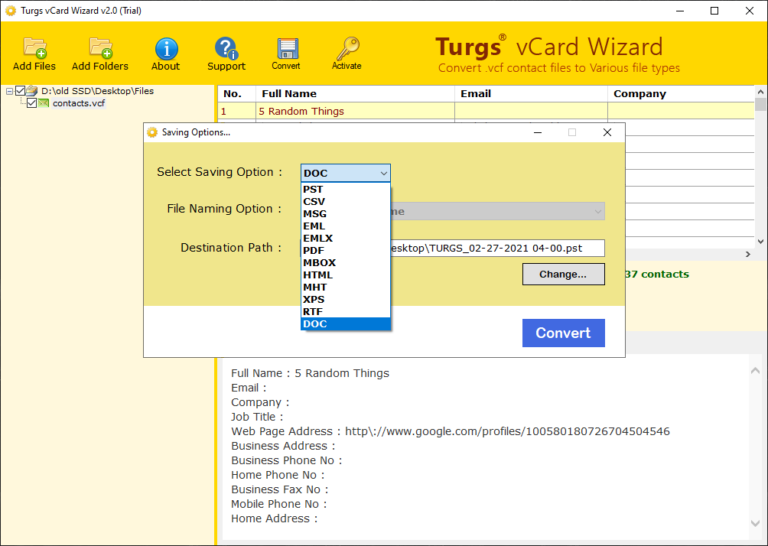768x546 pixels.
Task: Minimize the Turgs vCard Wizard main window
Action: point(680,11)
